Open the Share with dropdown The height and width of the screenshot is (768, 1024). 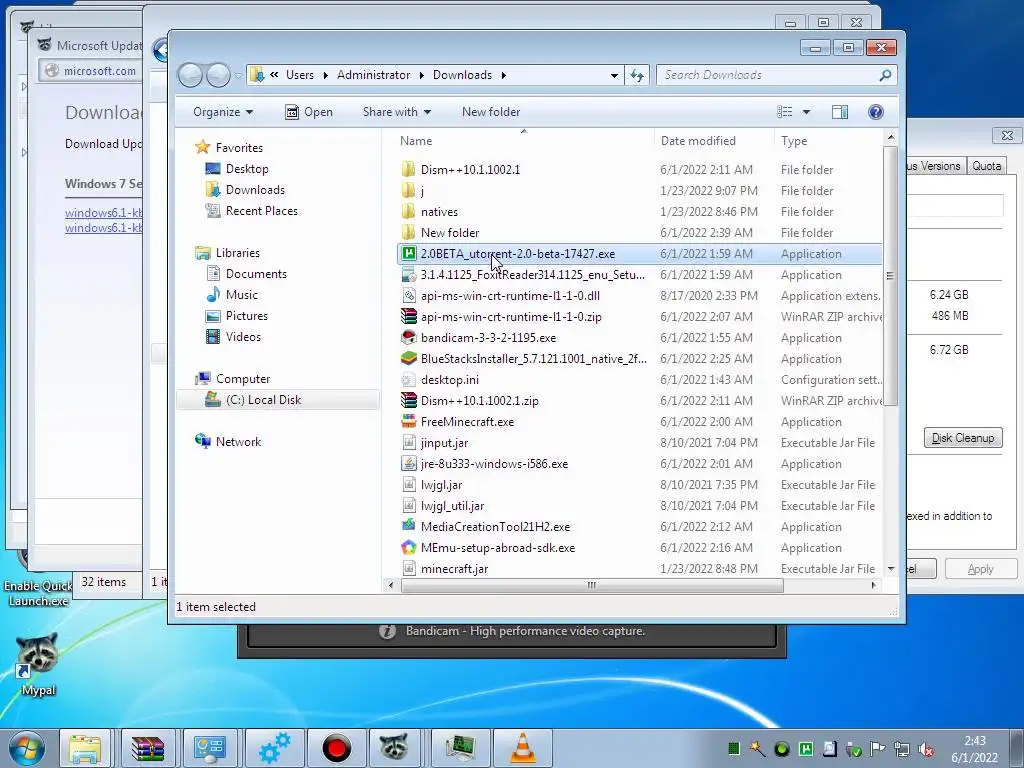pos(396,112)
